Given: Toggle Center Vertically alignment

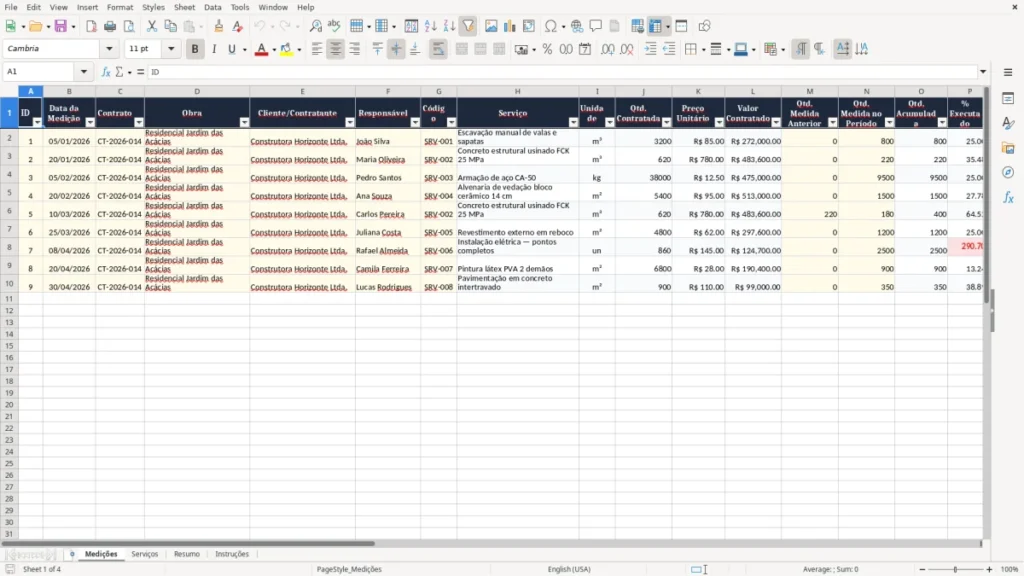Looking at the screenshot, I should coord(396,49).
